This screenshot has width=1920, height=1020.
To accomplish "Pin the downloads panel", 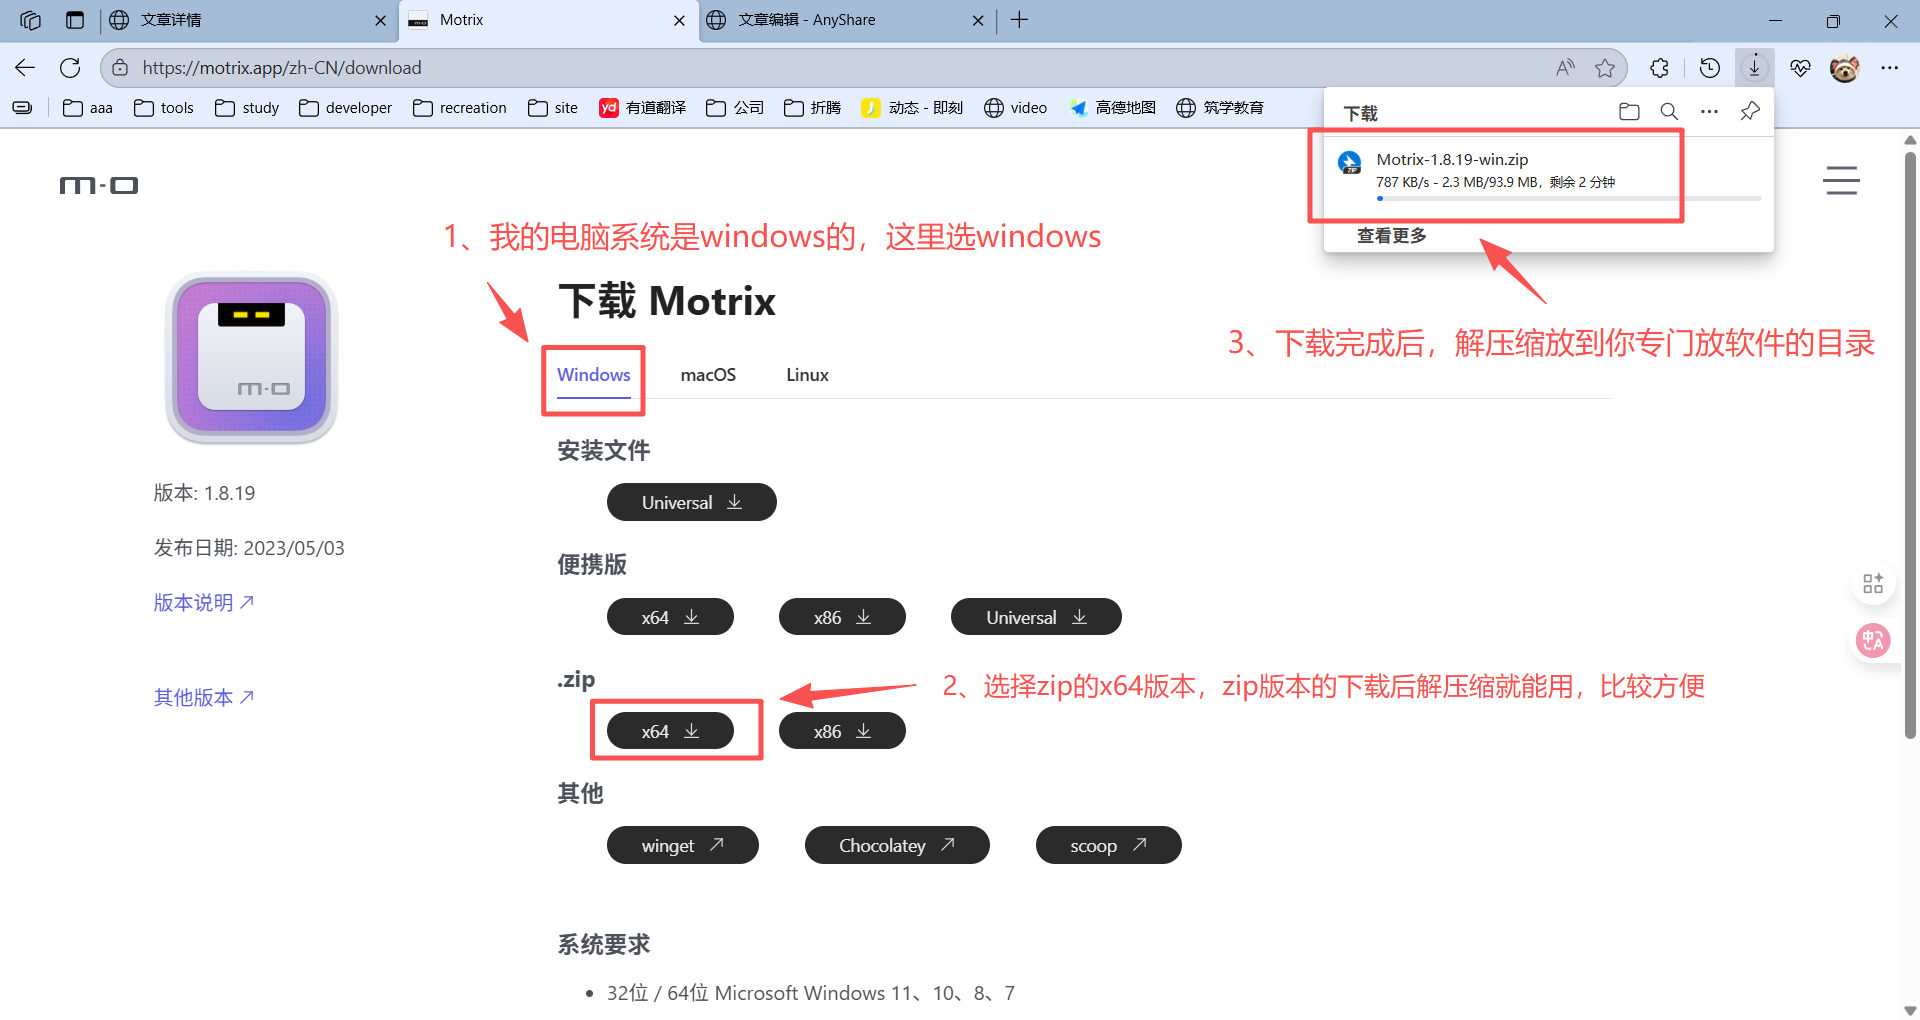I will [1750, 112].
